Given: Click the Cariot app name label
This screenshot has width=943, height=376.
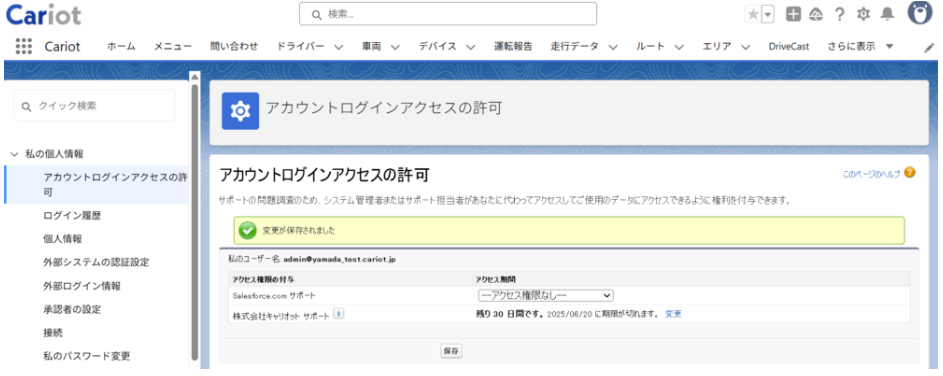Looking at the screenshot, I should click(62, 46).
